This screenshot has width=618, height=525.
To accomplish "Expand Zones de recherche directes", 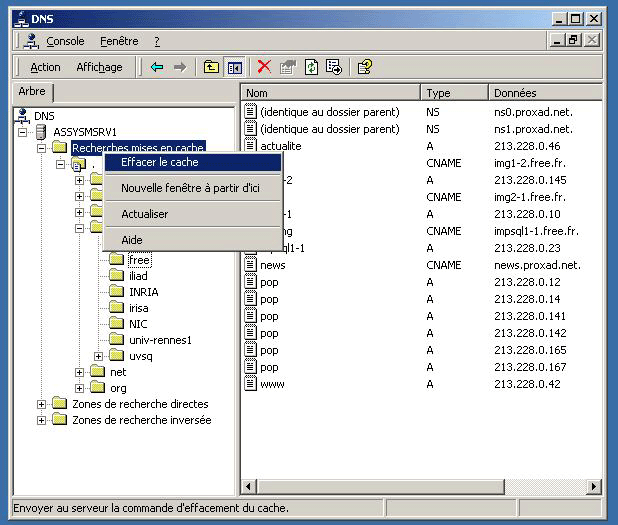I will coord(41,404).
